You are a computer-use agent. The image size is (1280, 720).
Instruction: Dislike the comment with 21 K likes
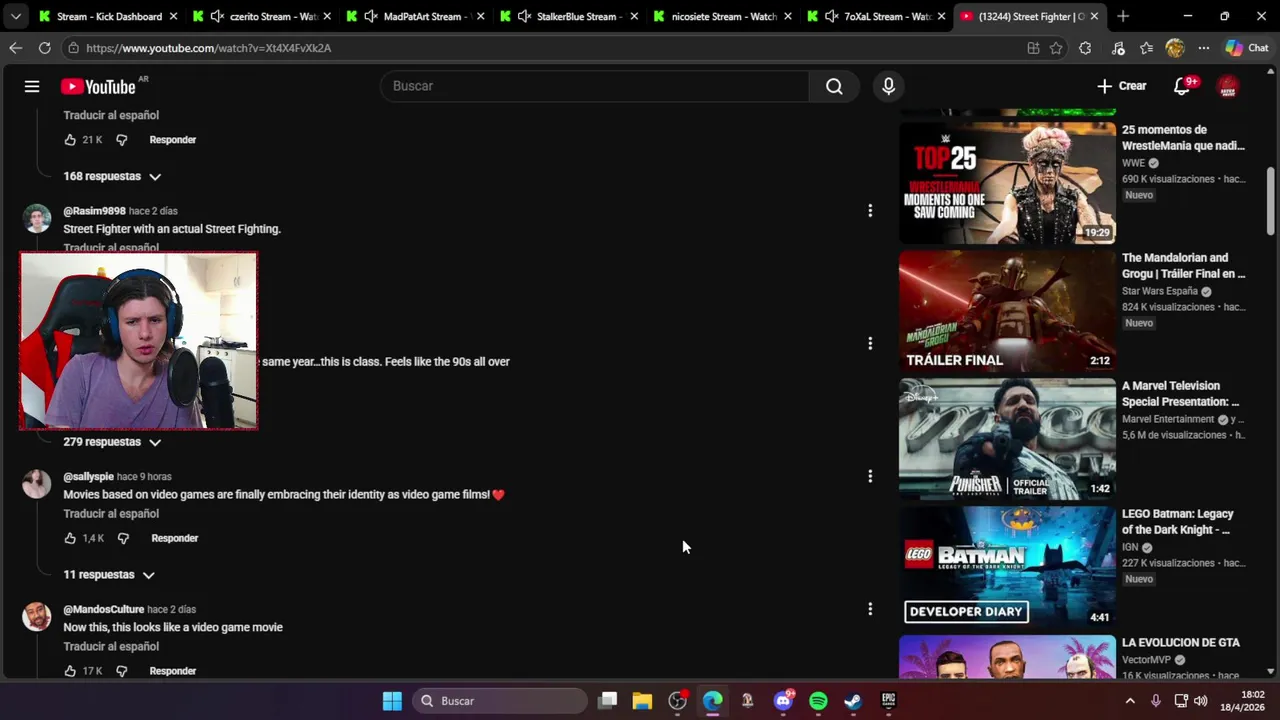click(122, 140)
